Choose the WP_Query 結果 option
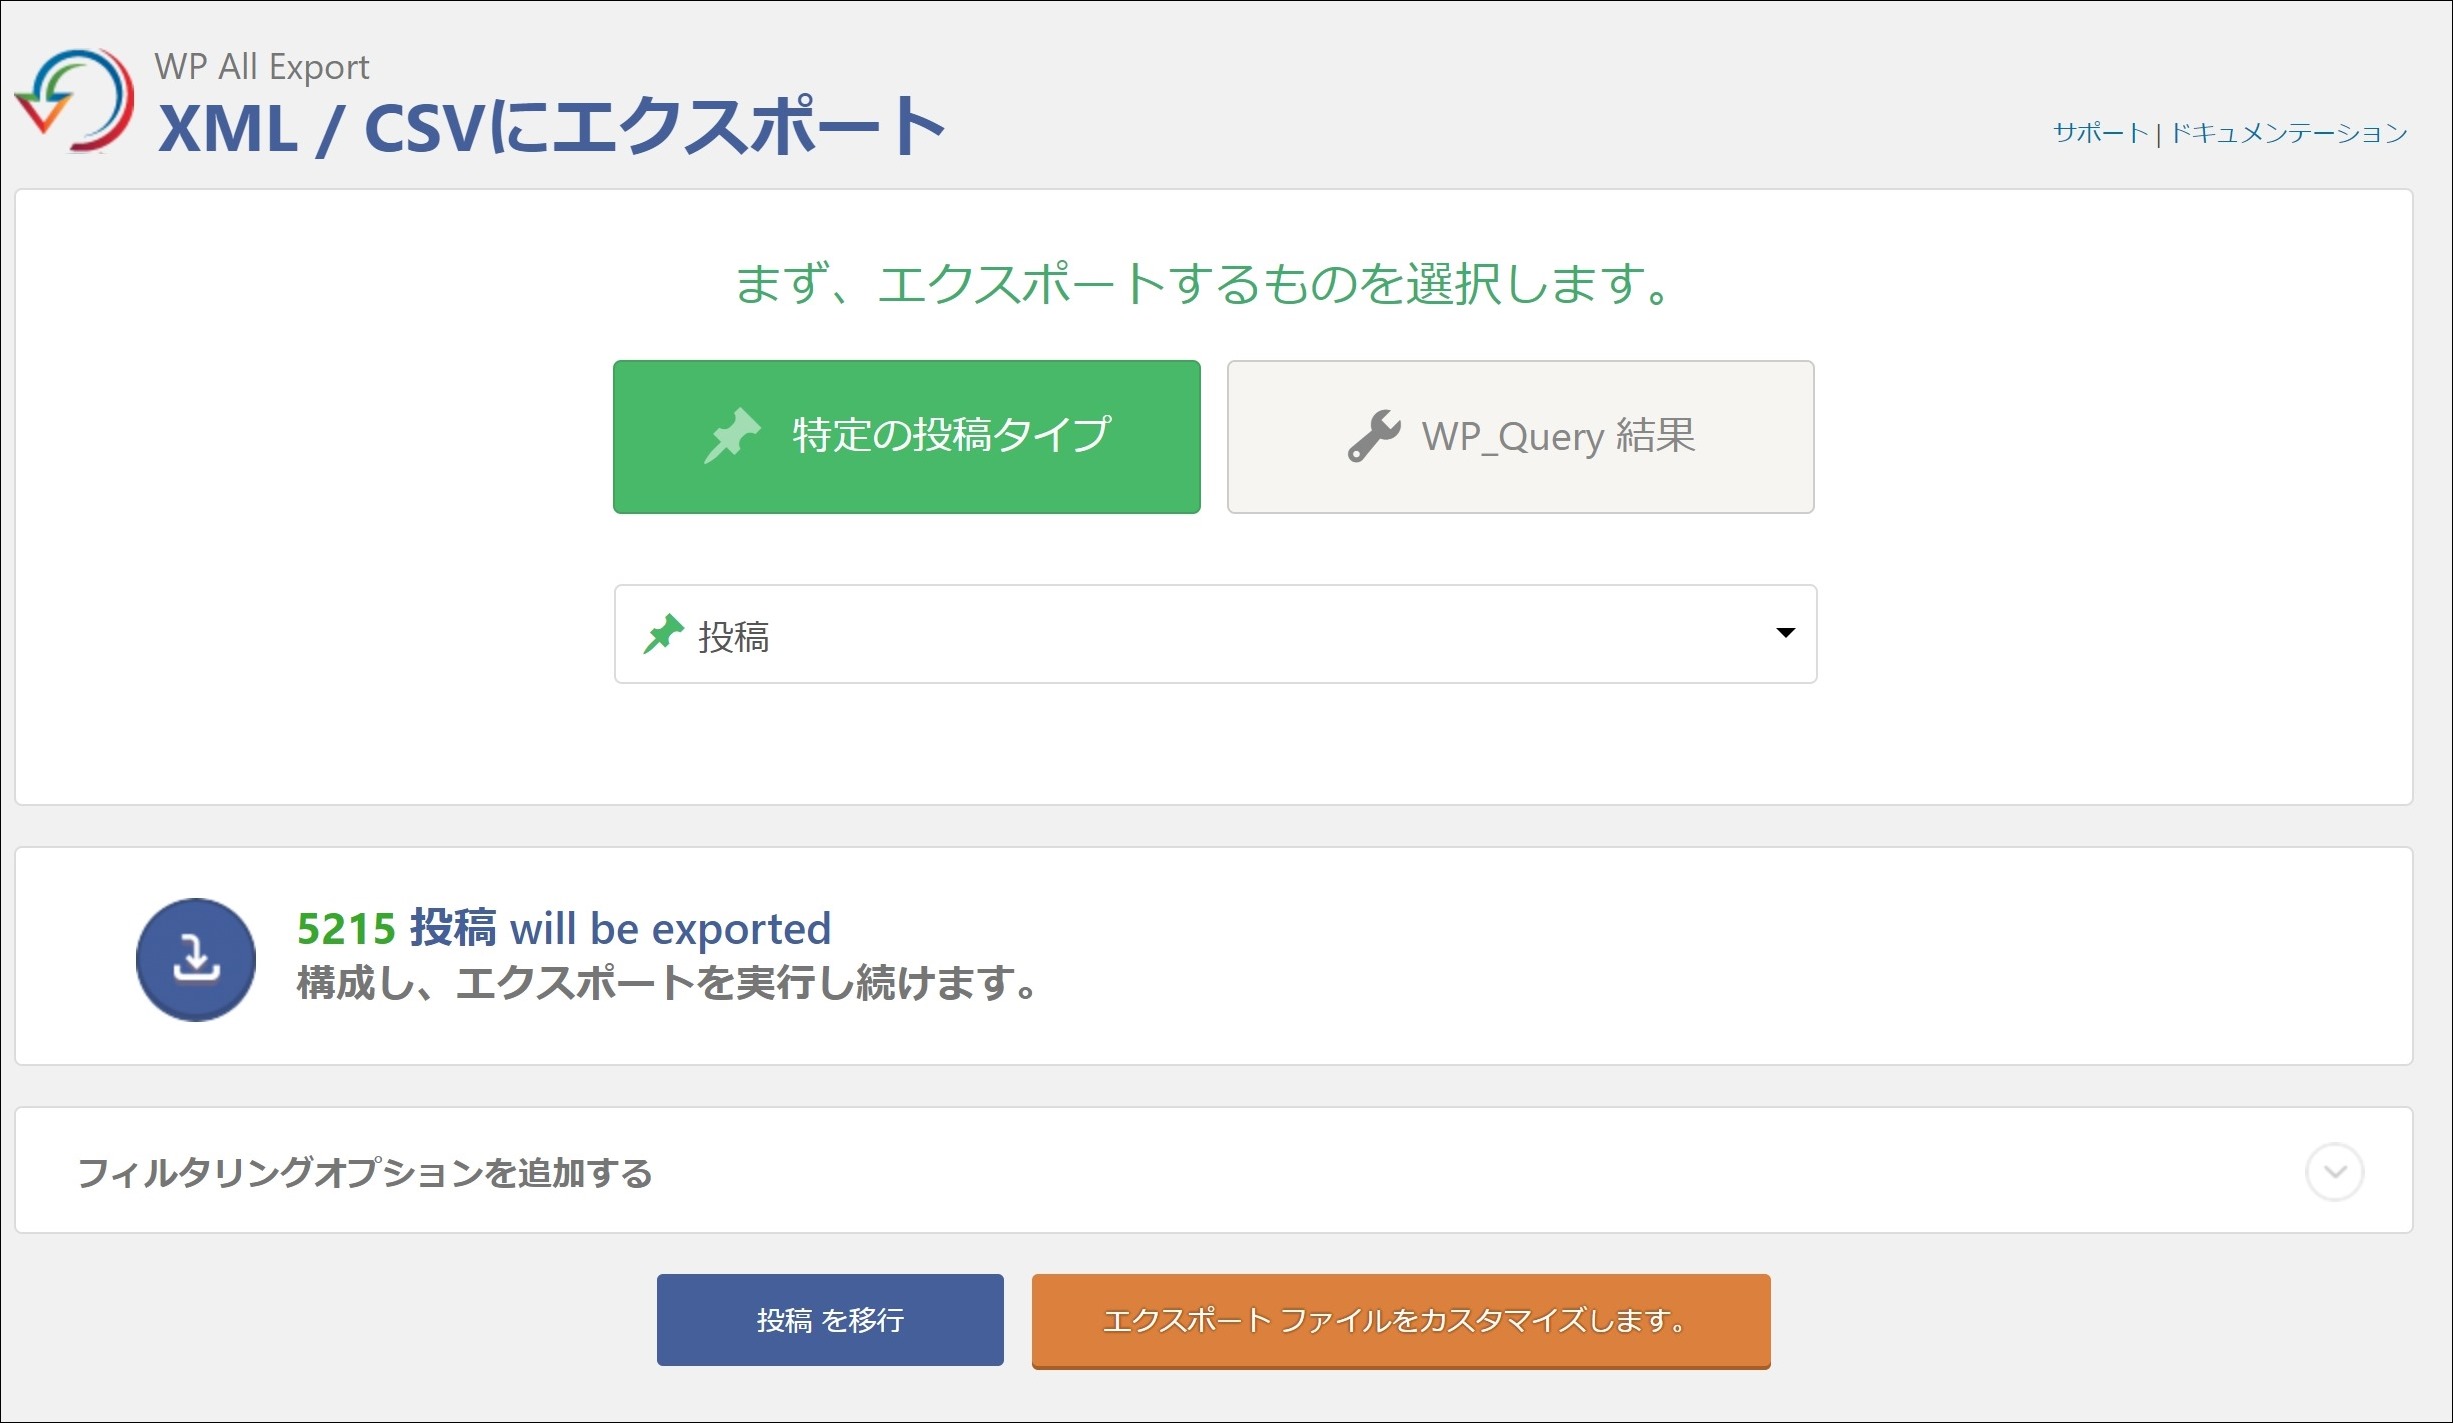Image resolution: width=2453 pixels, height=1423 pixels. pyautogui.click(x=1521, y=437)
